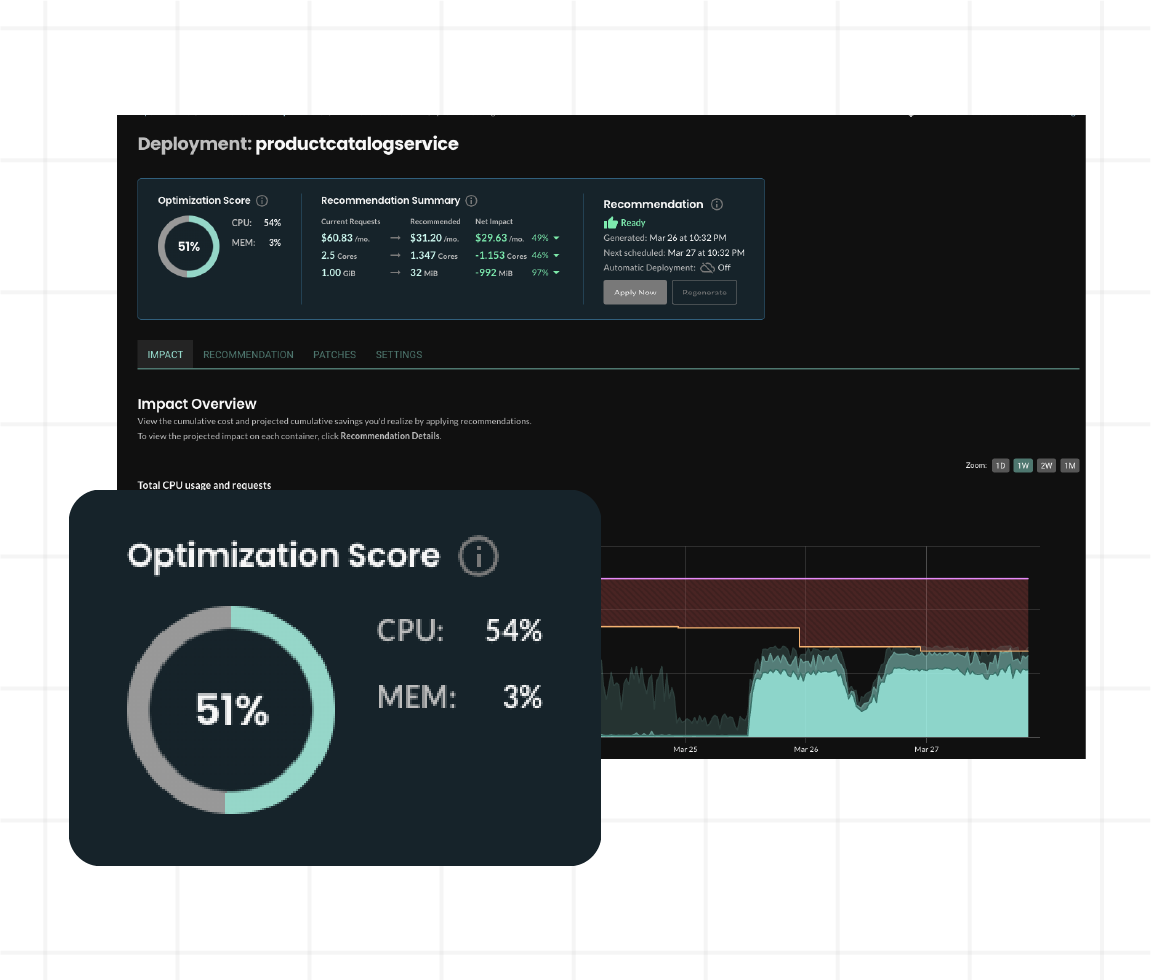
Task: Click the 1.00 GiB current value
Action: tap(338, 272)
